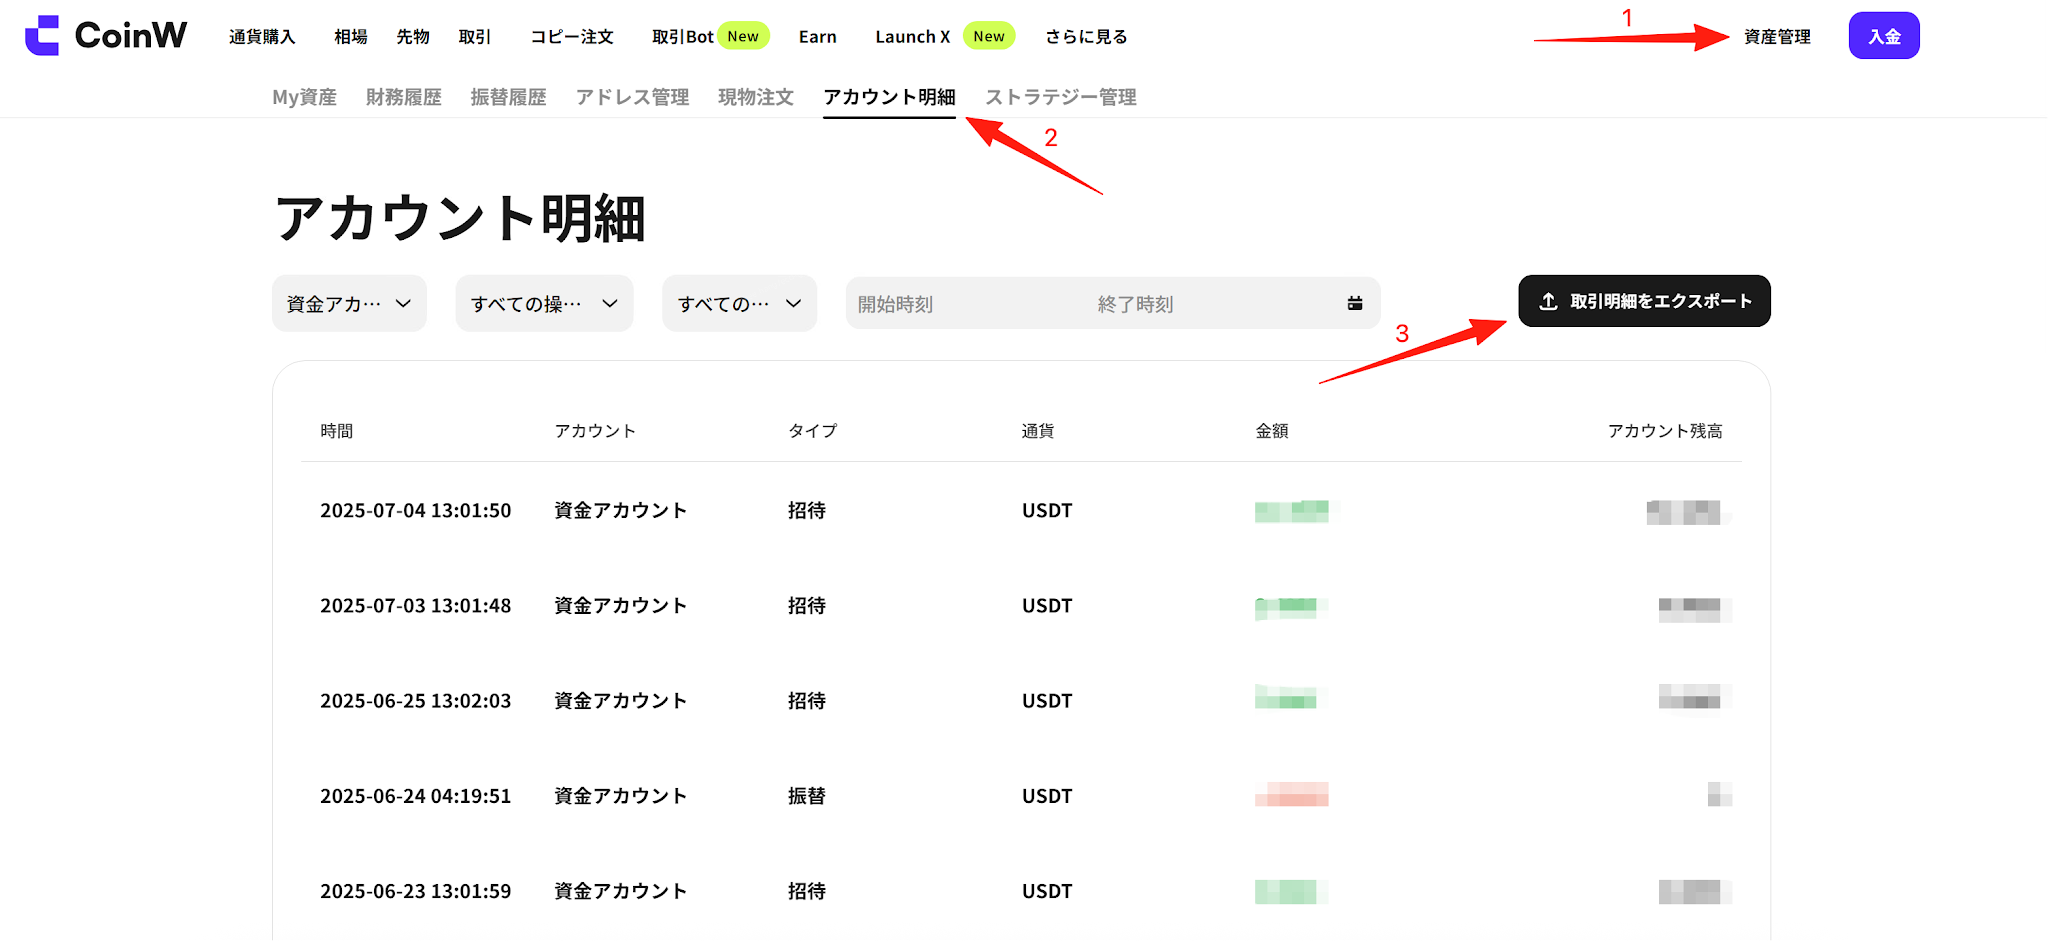Viewport: 2048px width, 941px height.
Task: Click the 通貨 column header
Action: tap(1038, 431)
